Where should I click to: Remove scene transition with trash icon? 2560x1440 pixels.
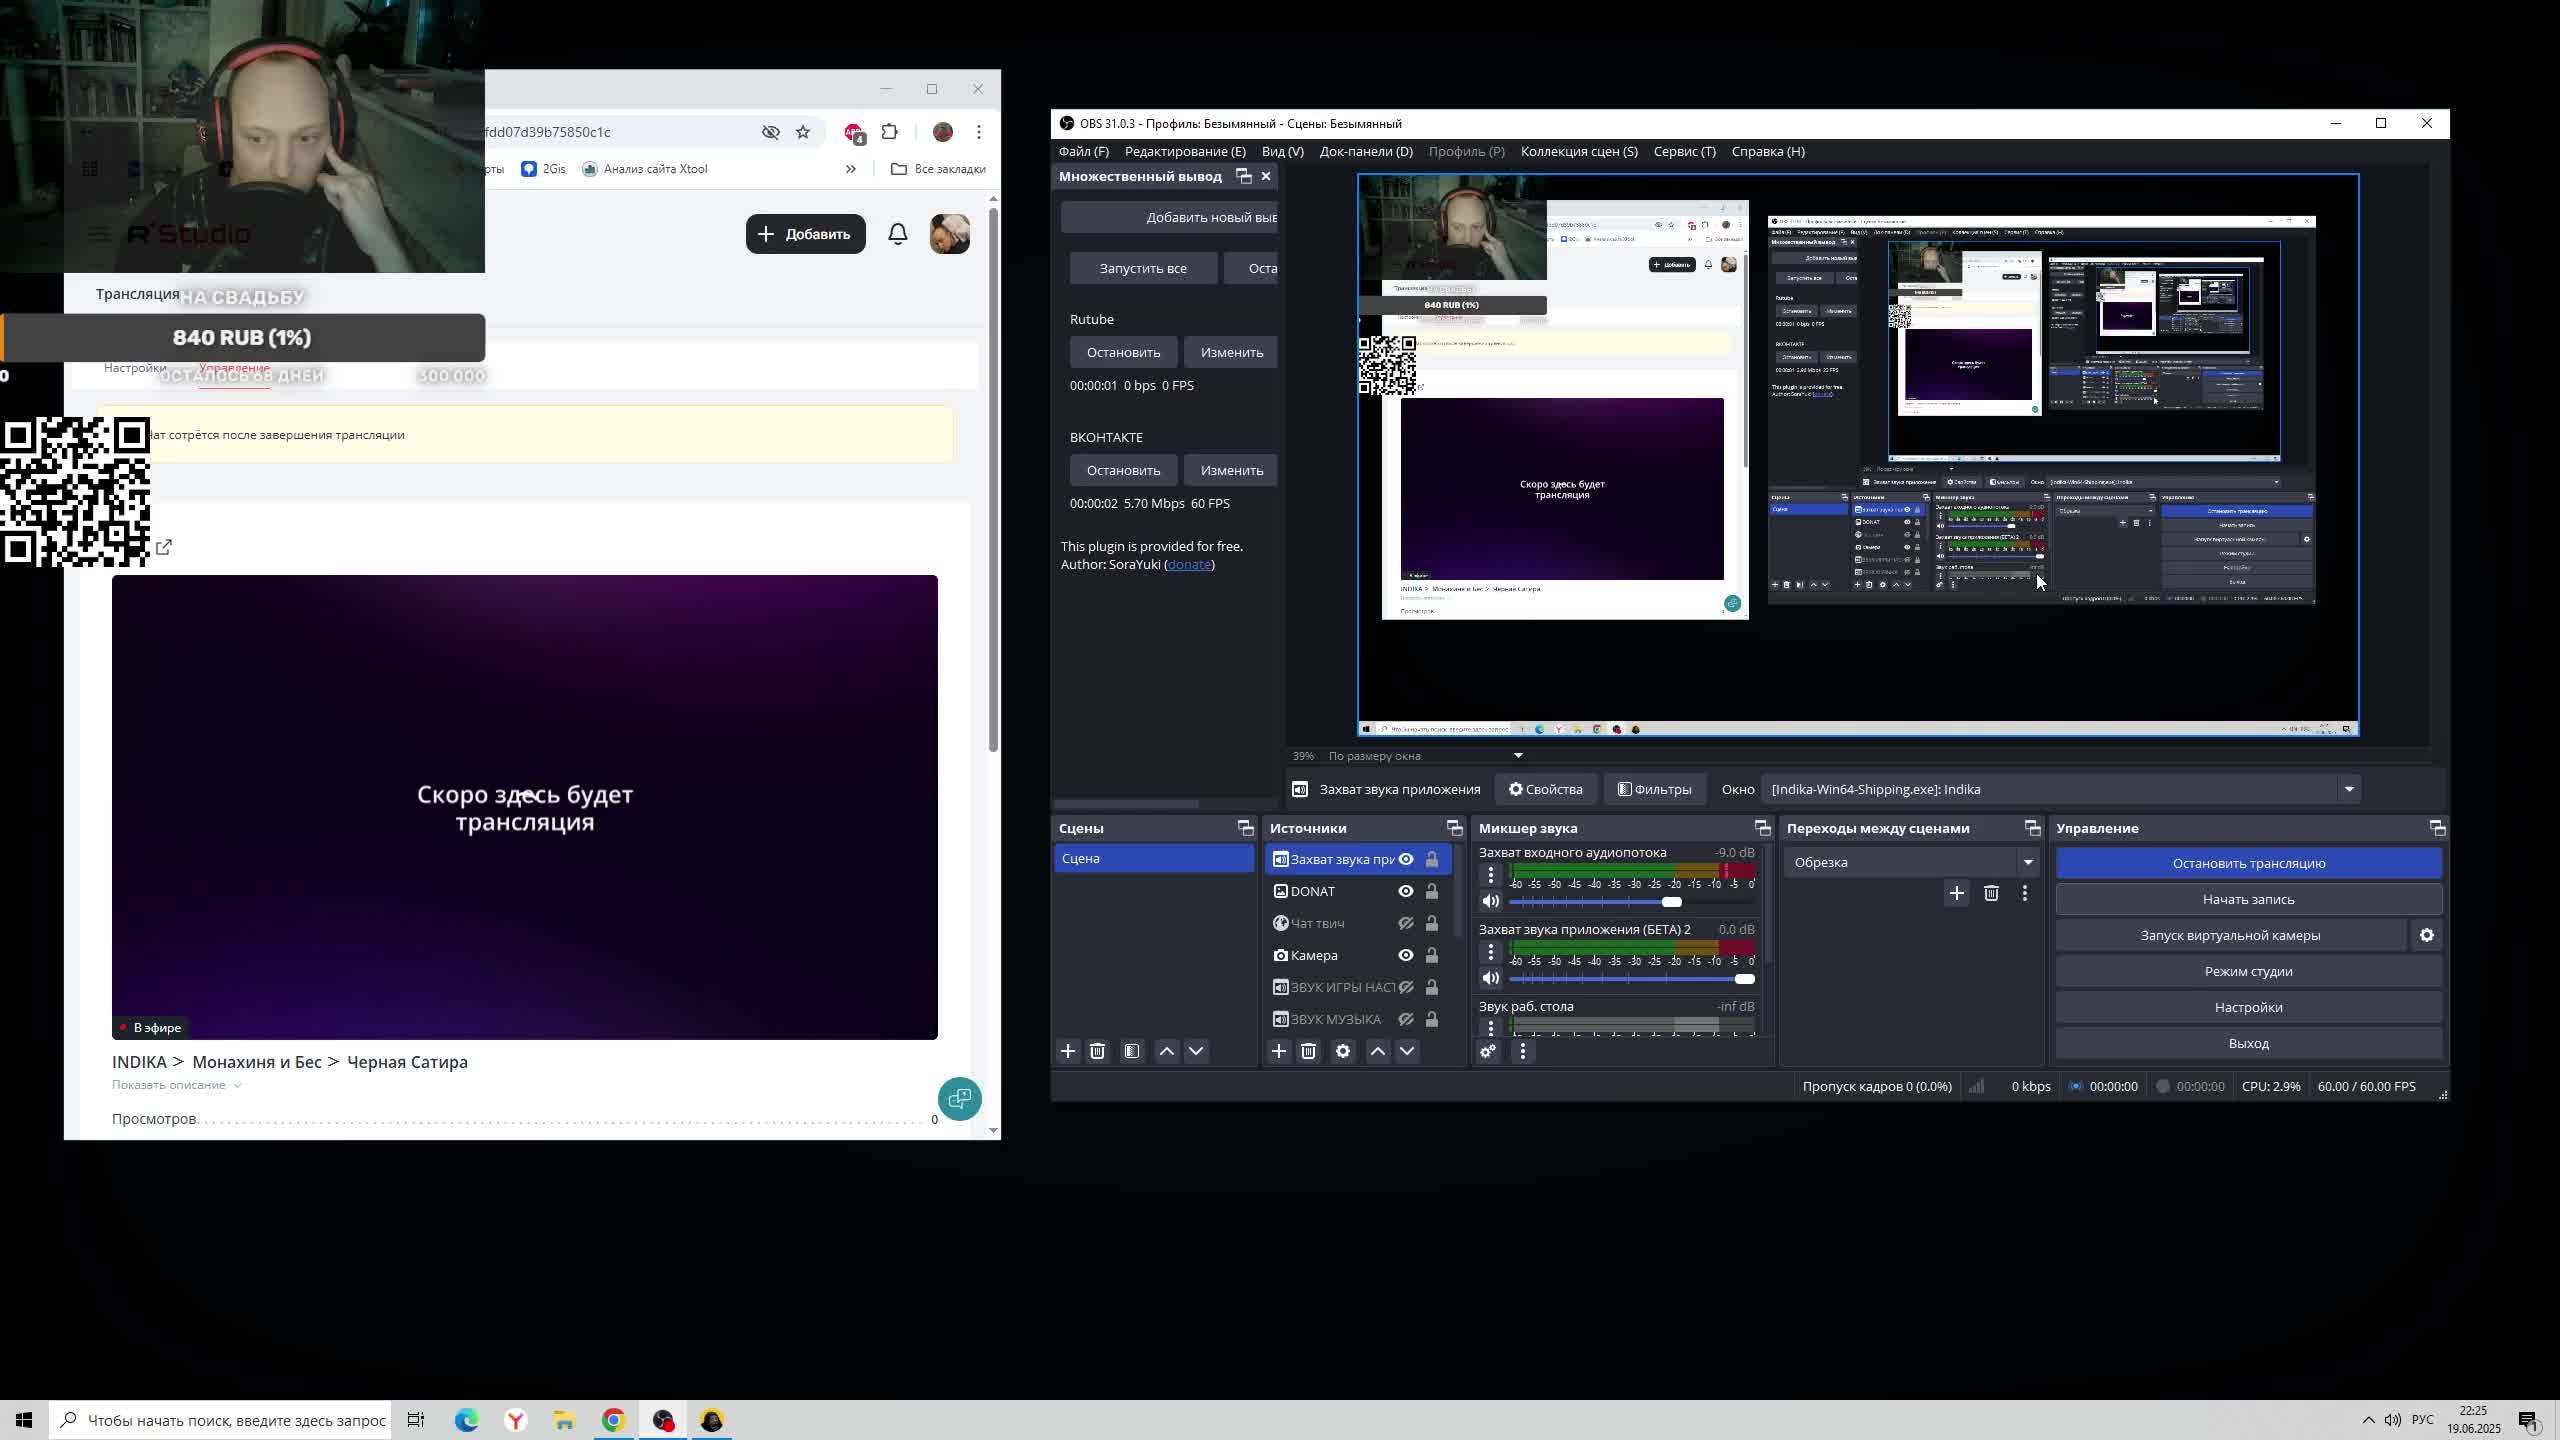[x=1991, y=893]
